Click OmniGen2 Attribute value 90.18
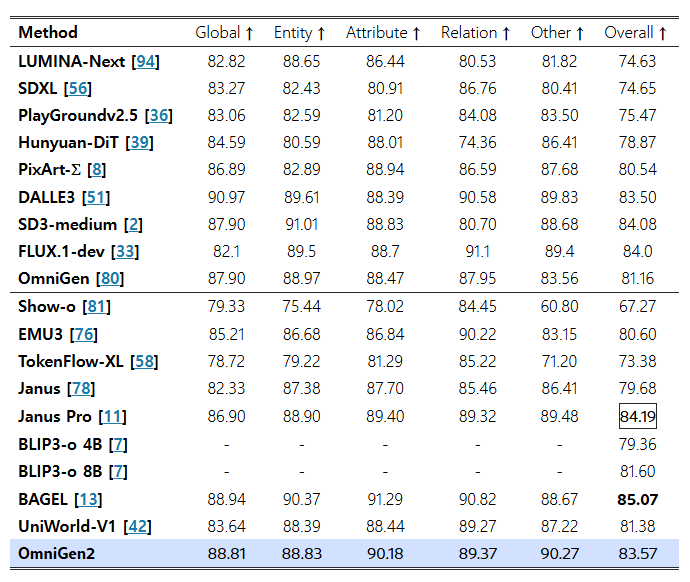Image resolution: width=690 pixels, height=582 pixels. (385, 553)
